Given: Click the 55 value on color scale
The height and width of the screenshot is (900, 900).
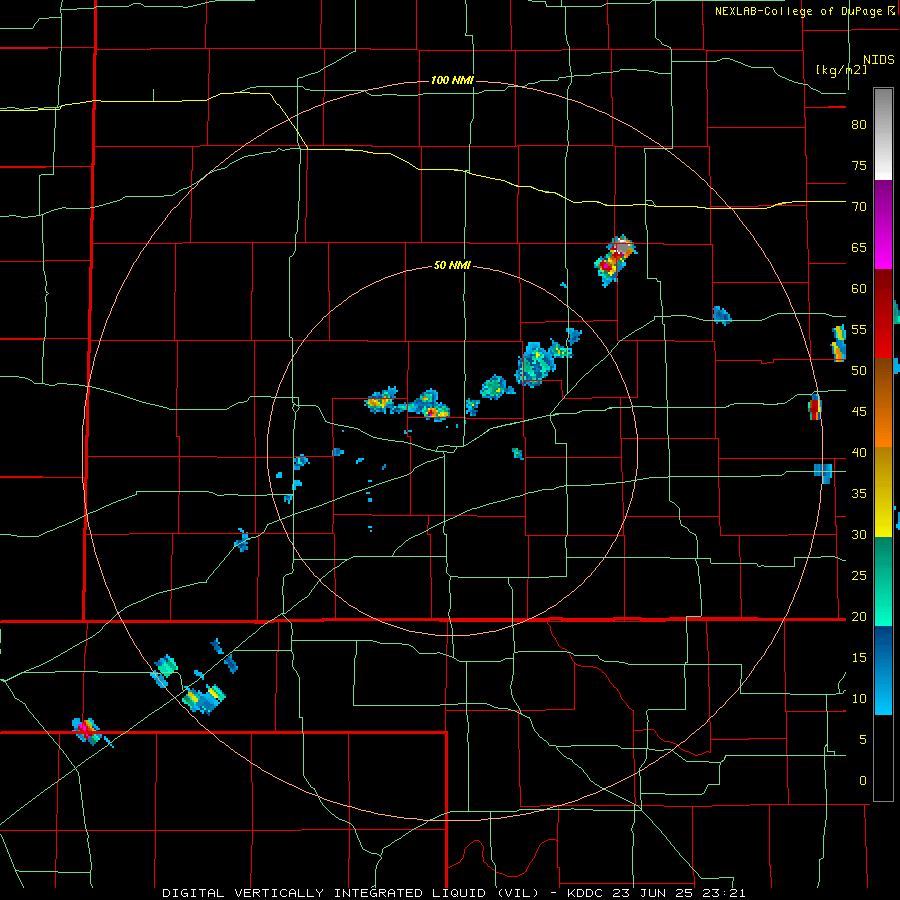Looking at the screenshot, I should point(859,329).
